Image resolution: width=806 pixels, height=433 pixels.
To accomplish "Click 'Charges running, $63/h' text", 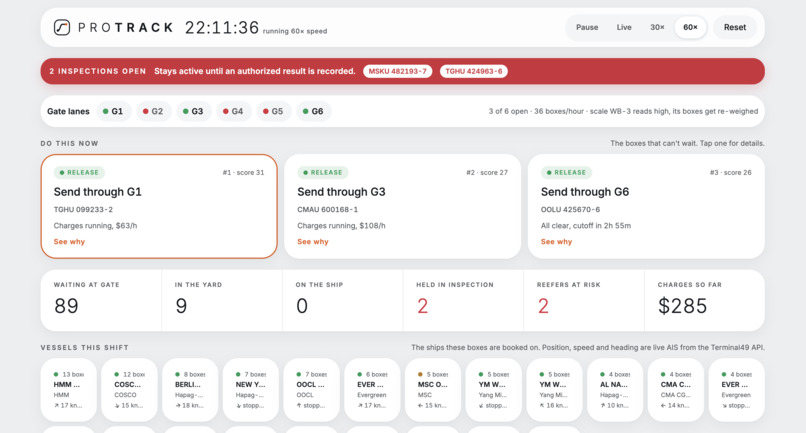I will click(95, 226).
